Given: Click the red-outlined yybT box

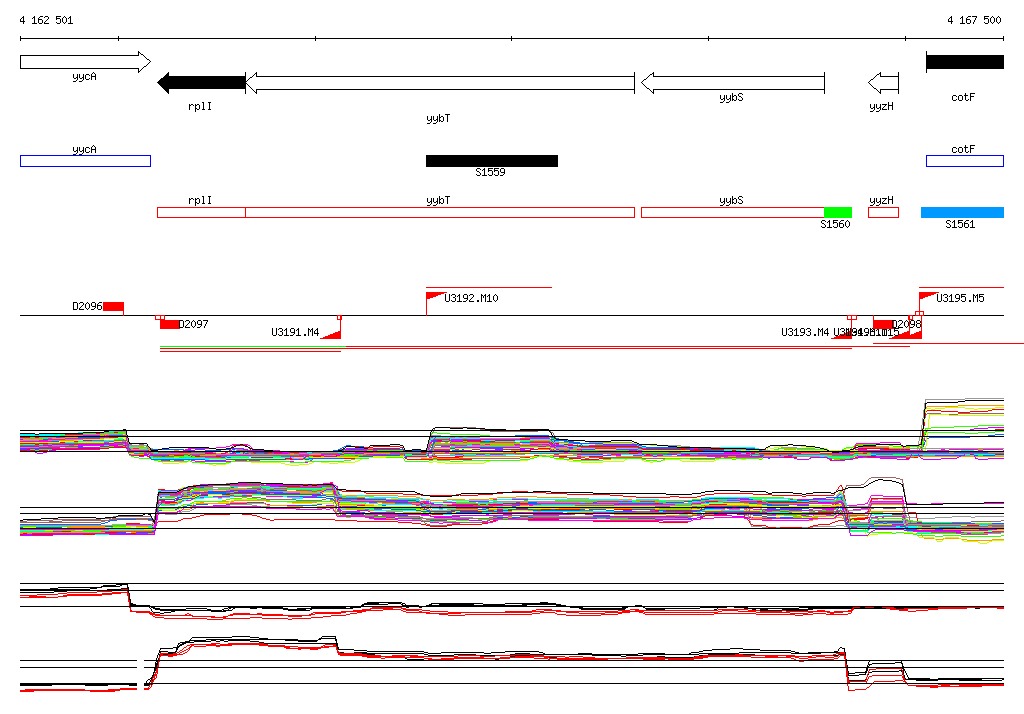Looking at the screenshot, I should click(440, 212).
